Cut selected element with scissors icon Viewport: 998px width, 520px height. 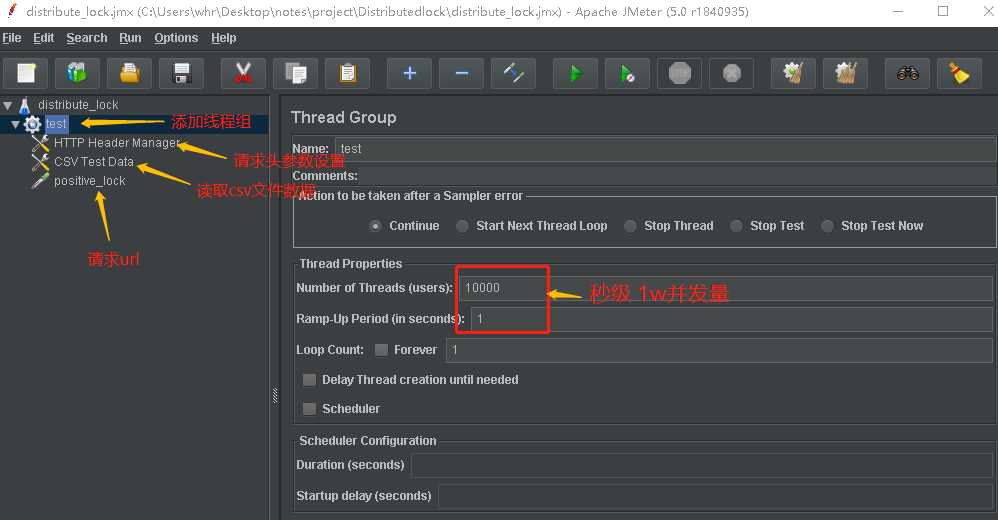(243, 73)
